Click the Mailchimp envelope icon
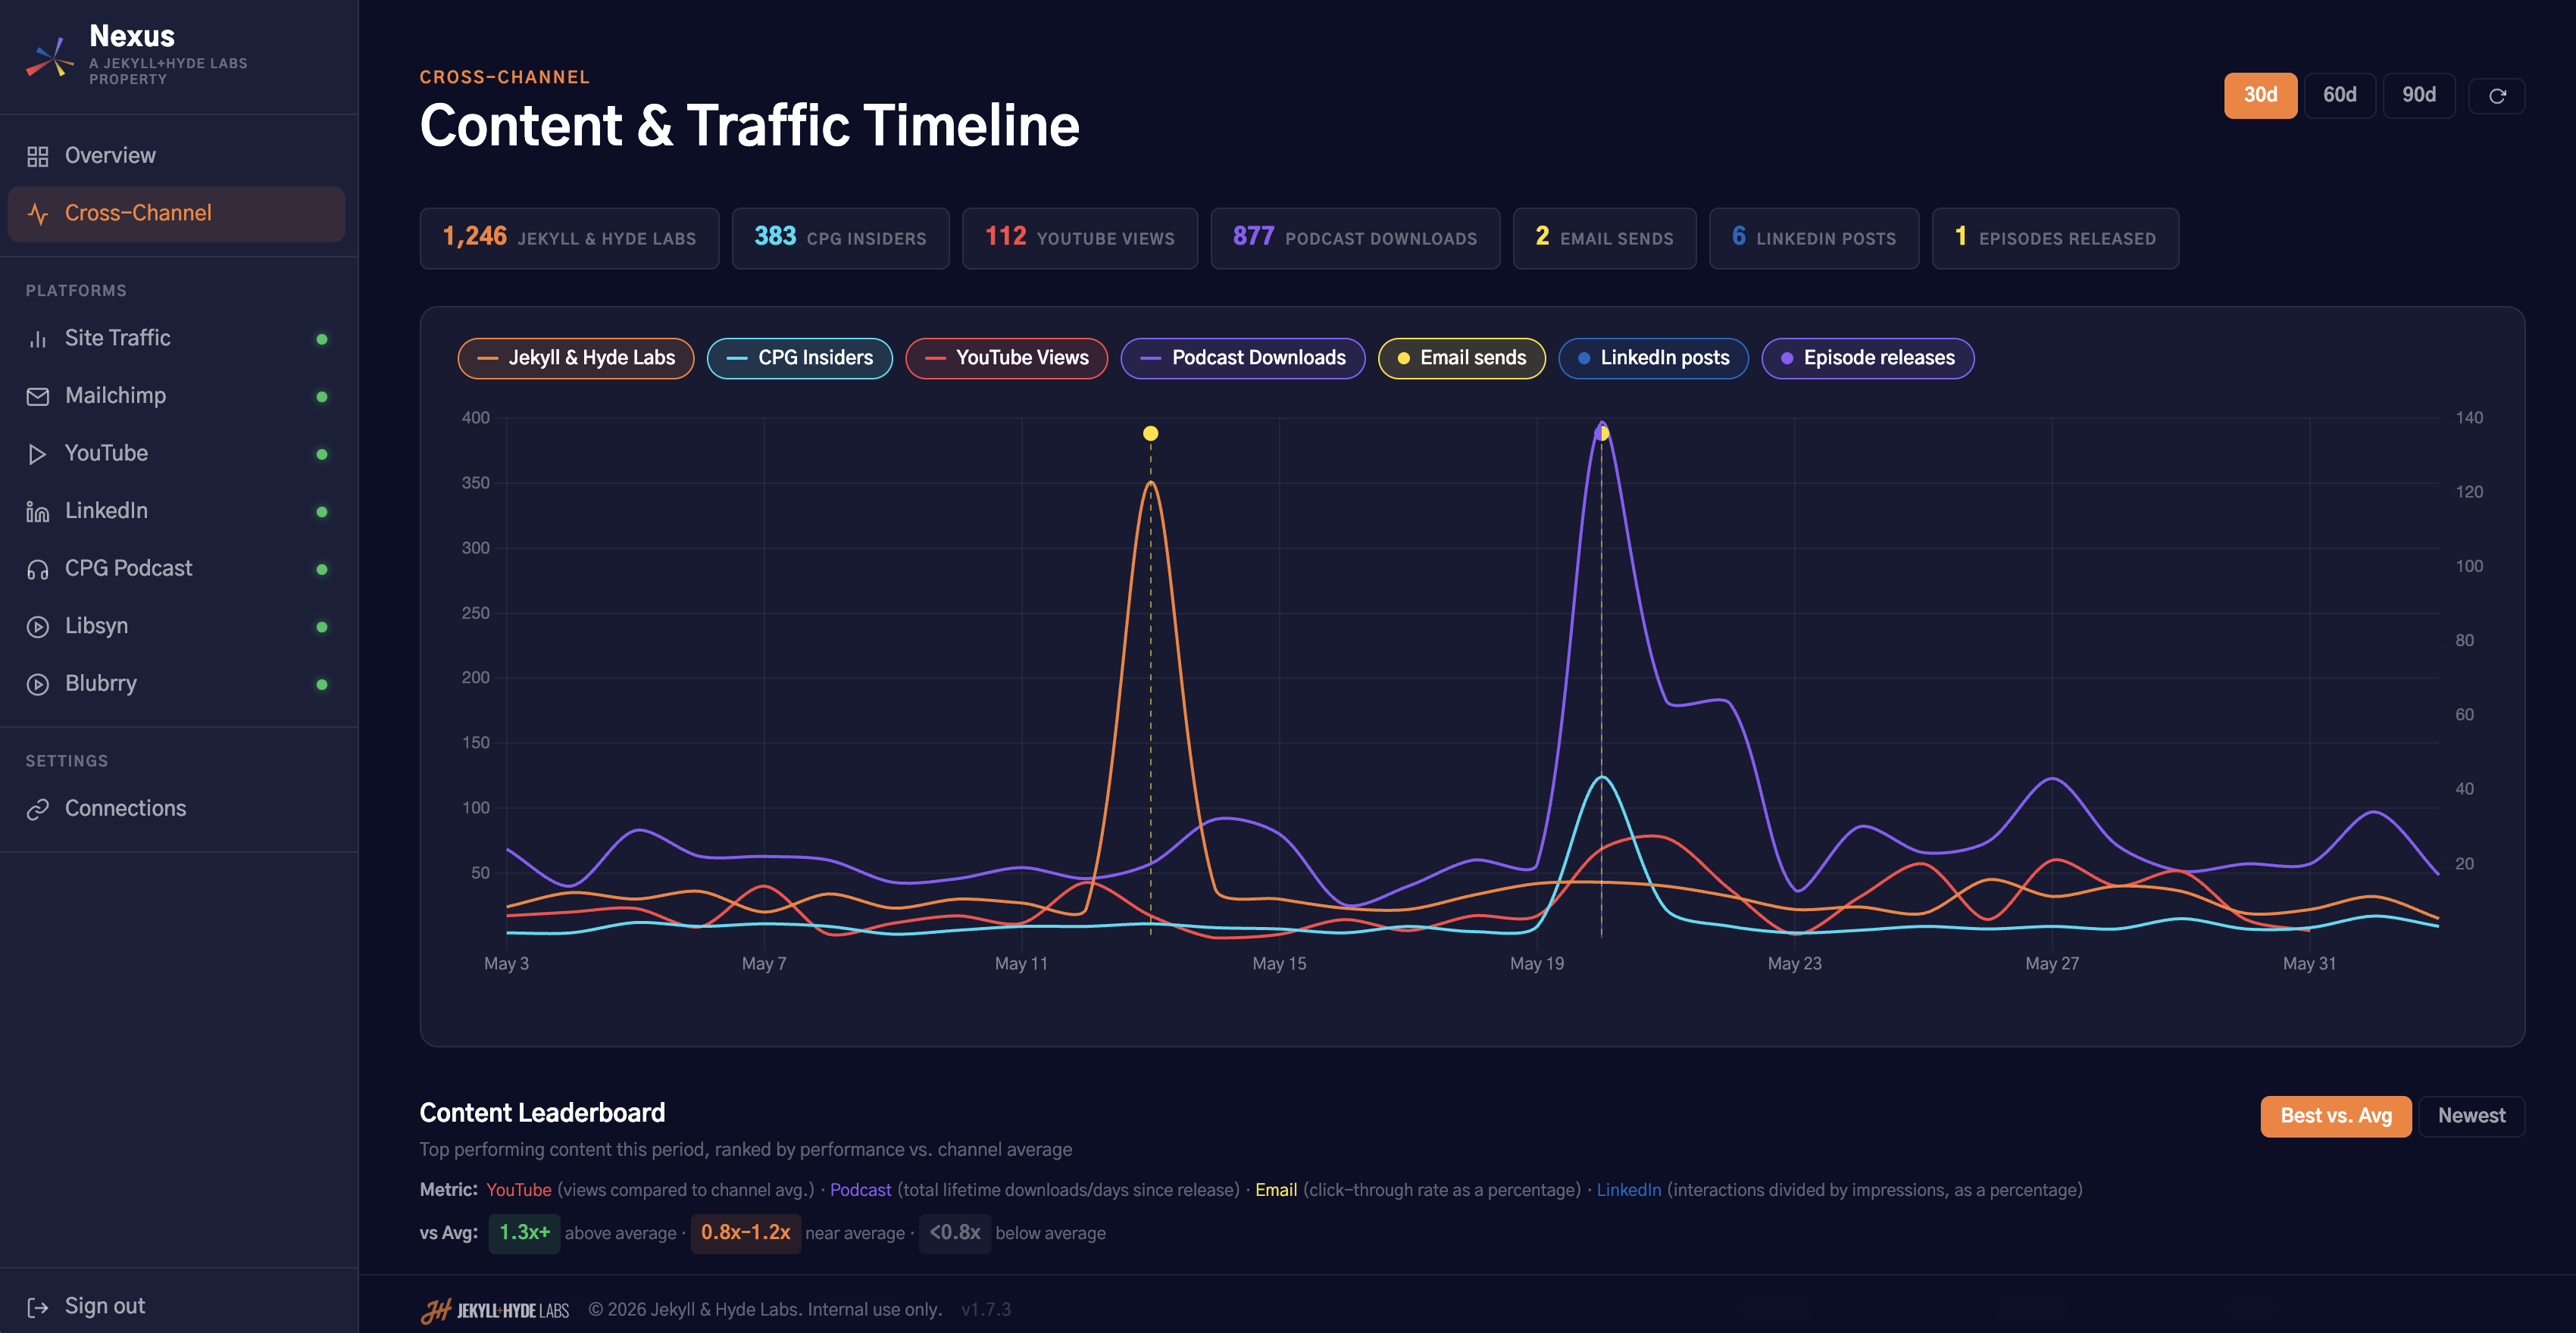 tap(37, 396)
